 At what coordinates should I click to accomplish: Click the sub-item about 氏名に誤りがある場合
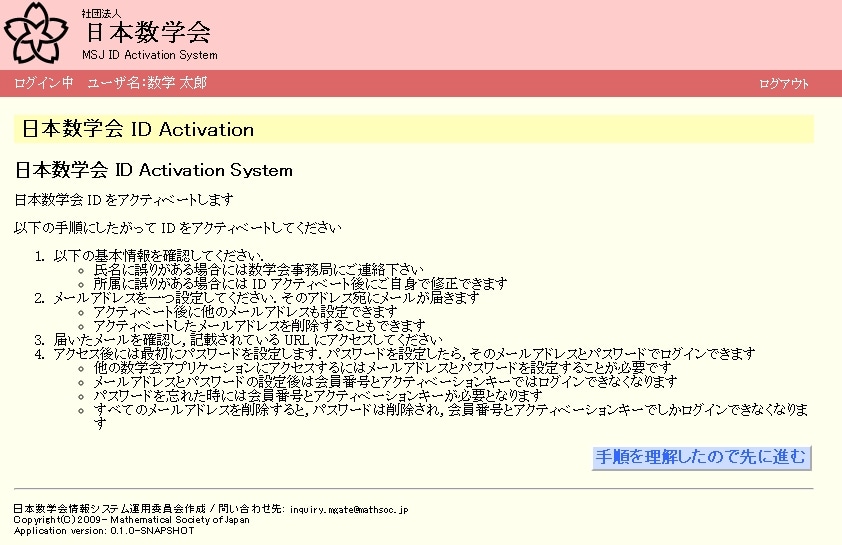pyautogui.click(x=258, y=270)
